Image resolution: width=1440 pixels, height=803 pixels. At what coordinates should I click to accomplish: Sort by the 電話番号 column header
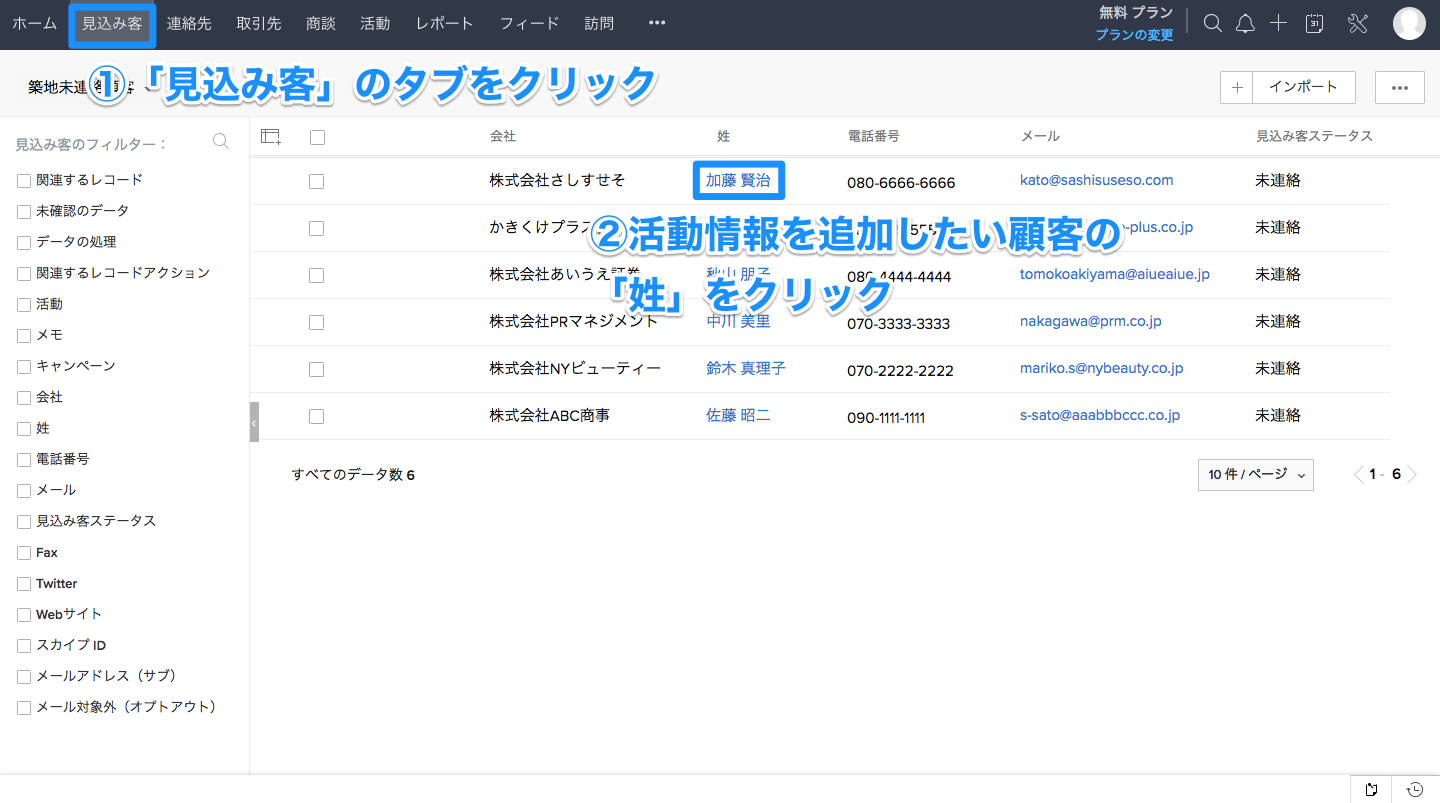[874, 136]
